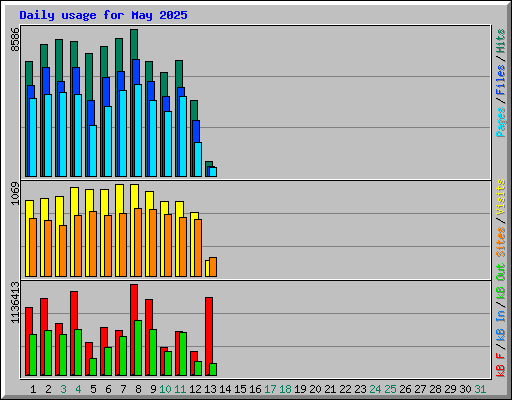Select green day 18 label
This screenshot has height=400, width=512.
pos(285,389)
